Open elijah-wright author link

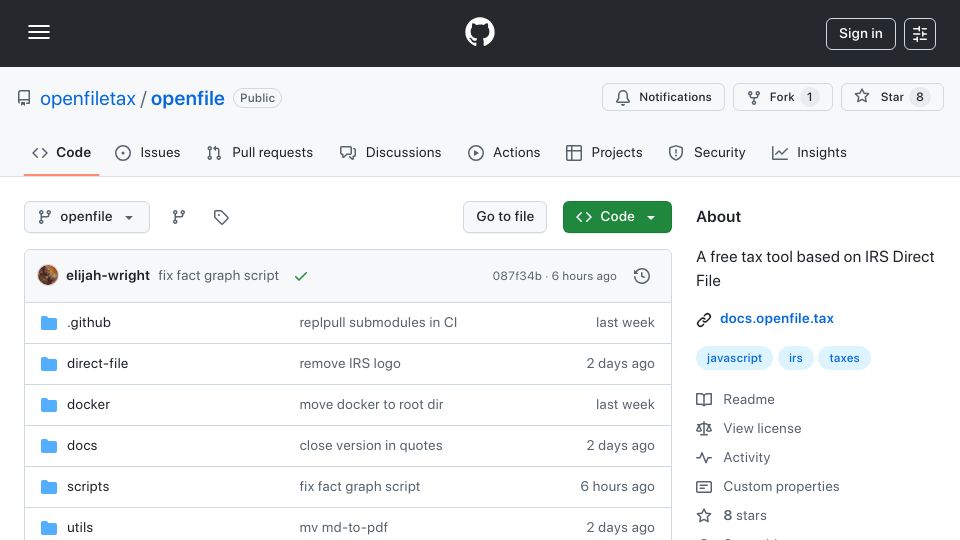click(108, 276)
